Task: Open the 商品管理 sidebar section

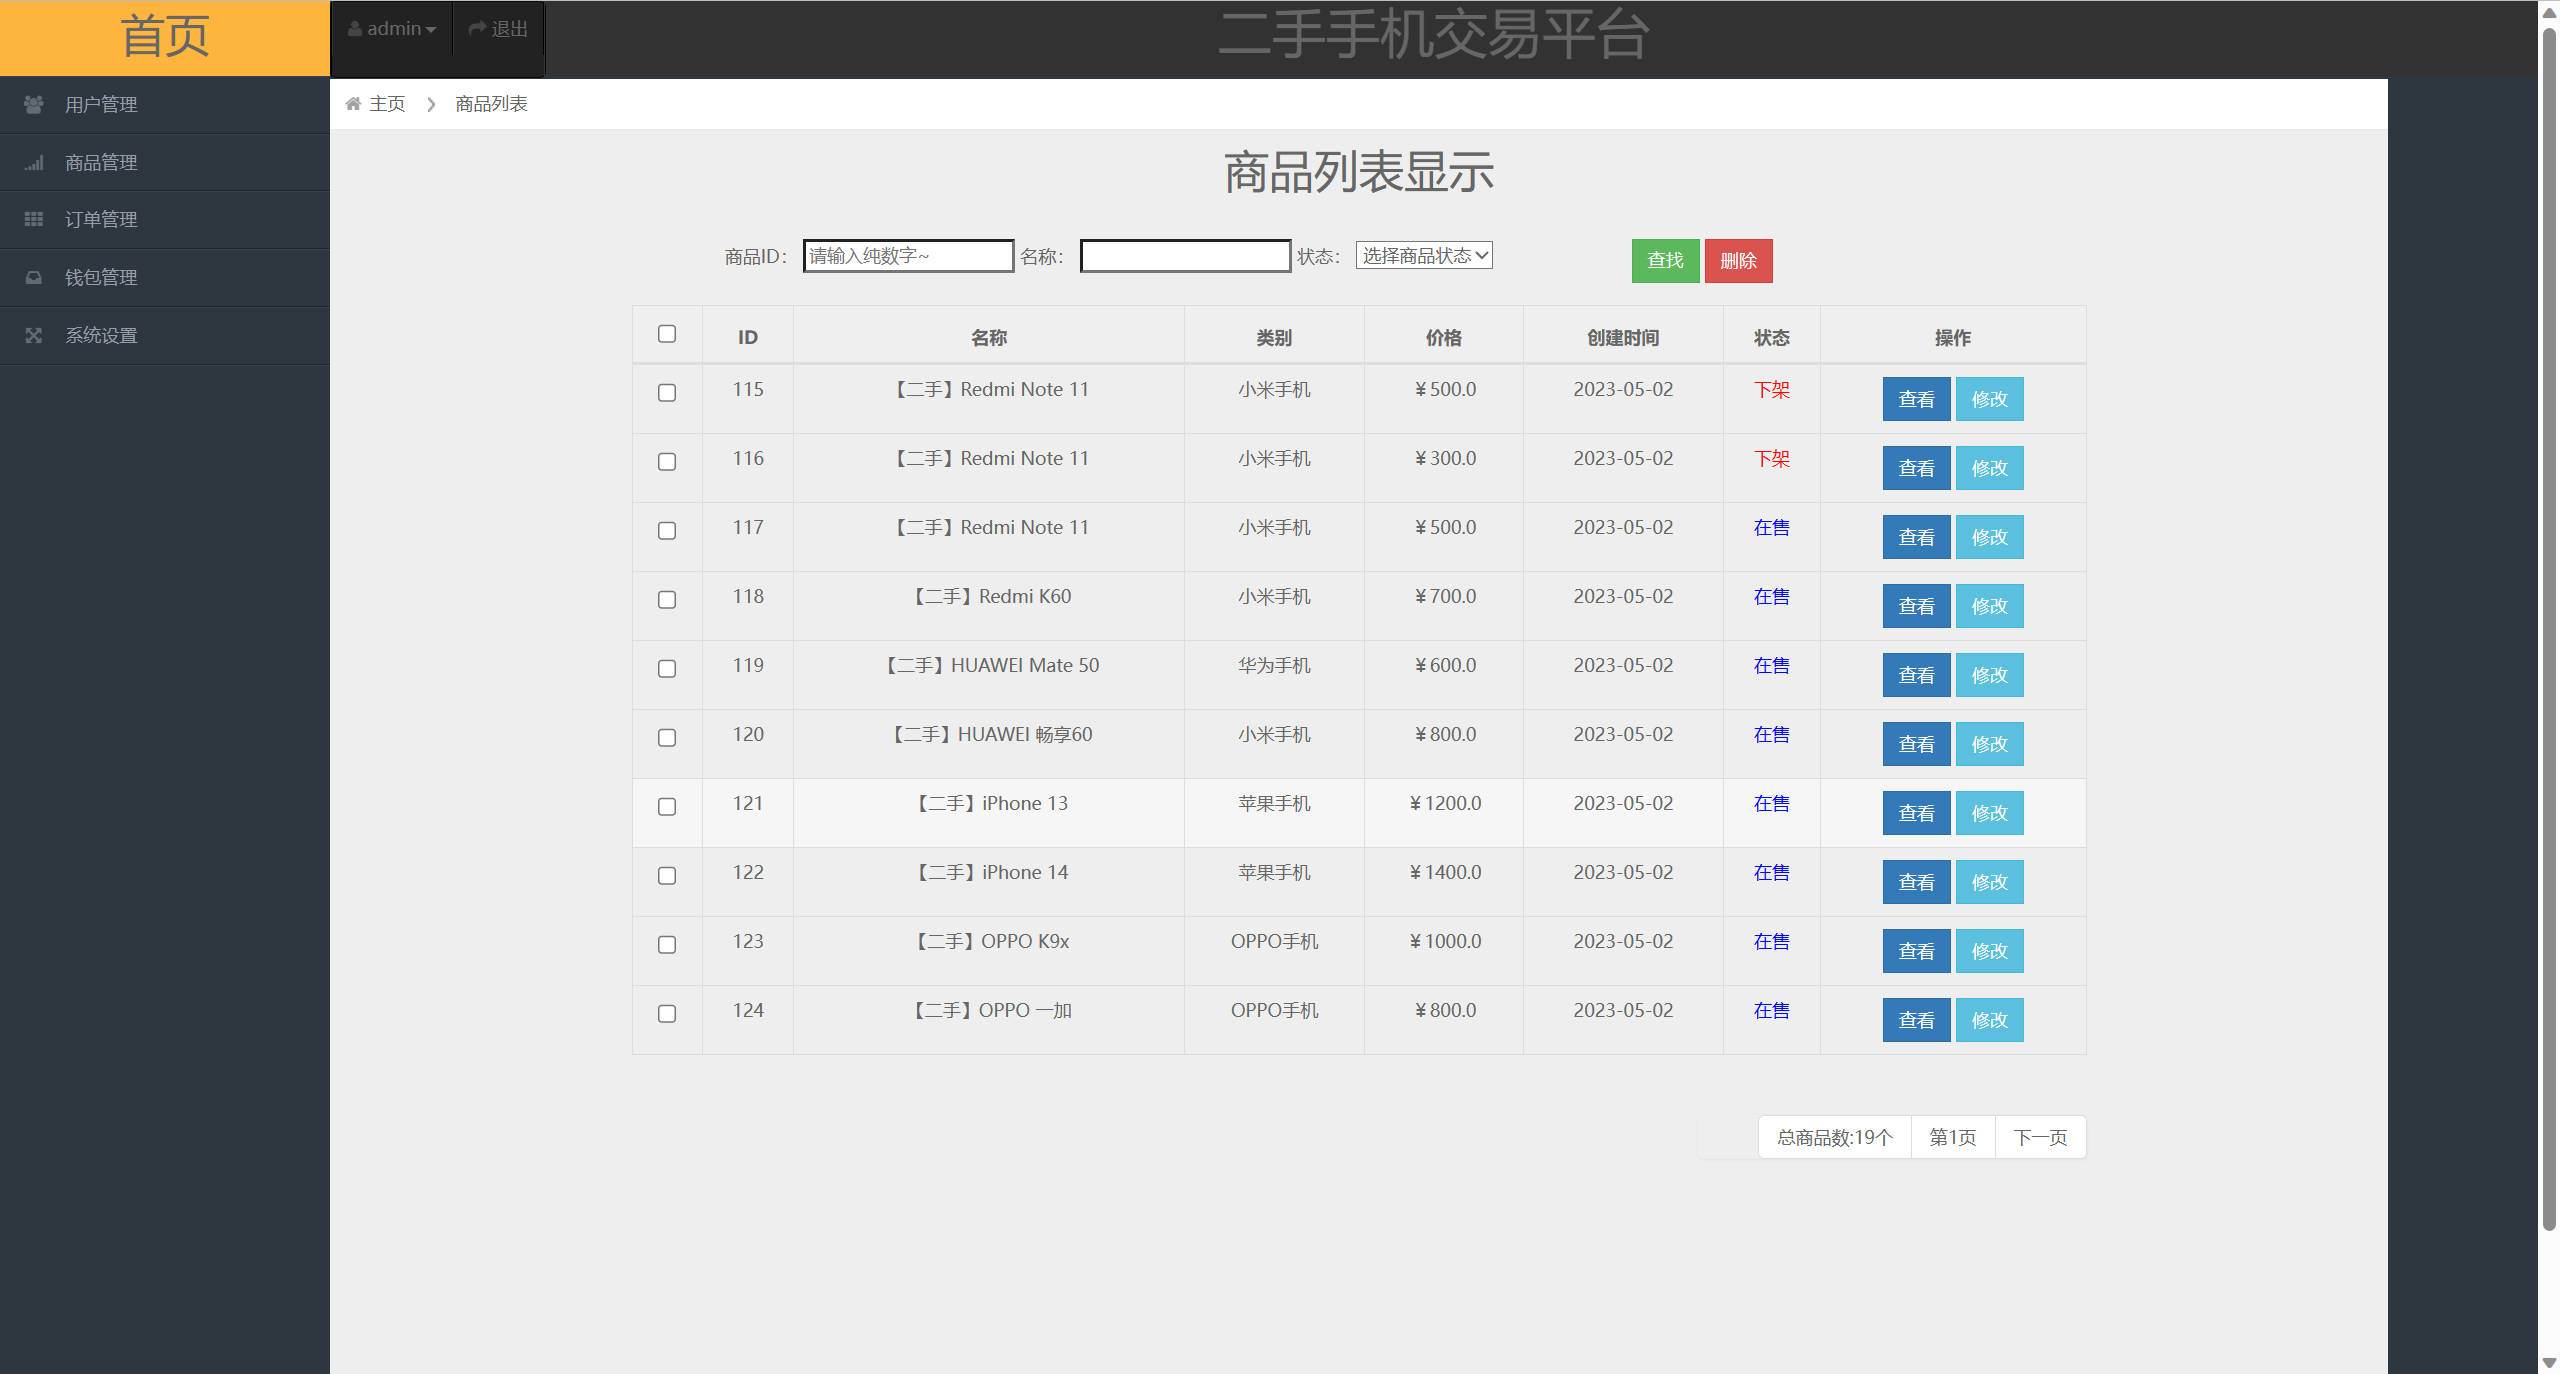Action: click(100, 162)
